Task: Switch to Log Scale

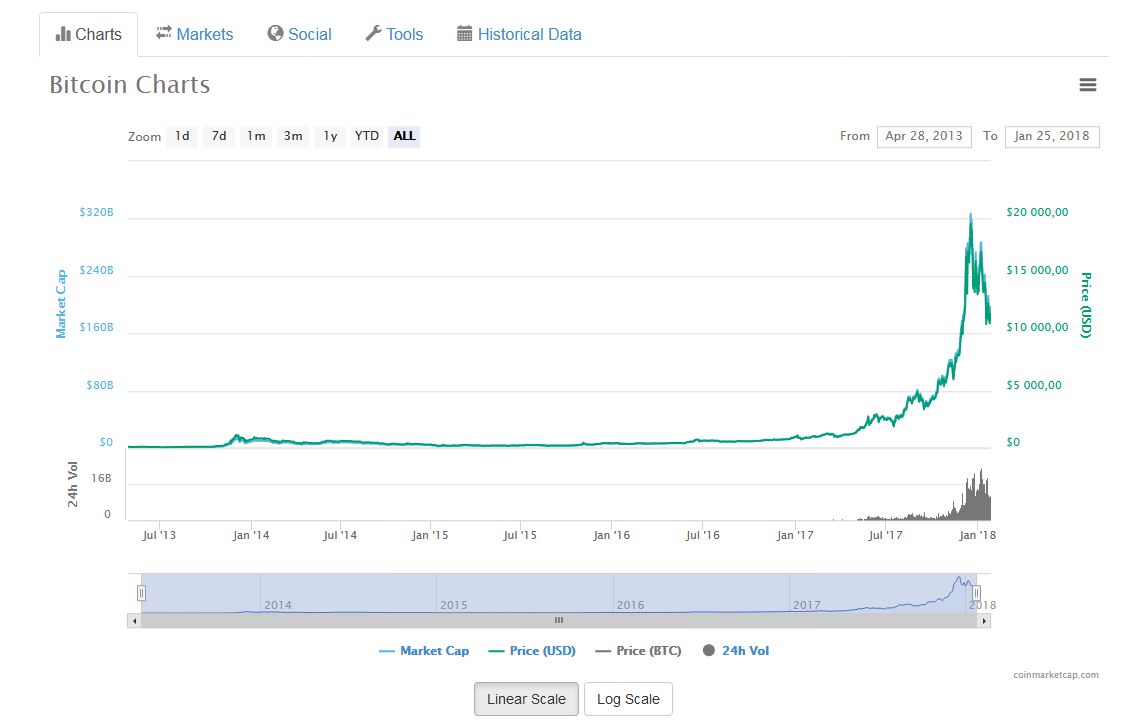Action: click(x=628, y=699)
